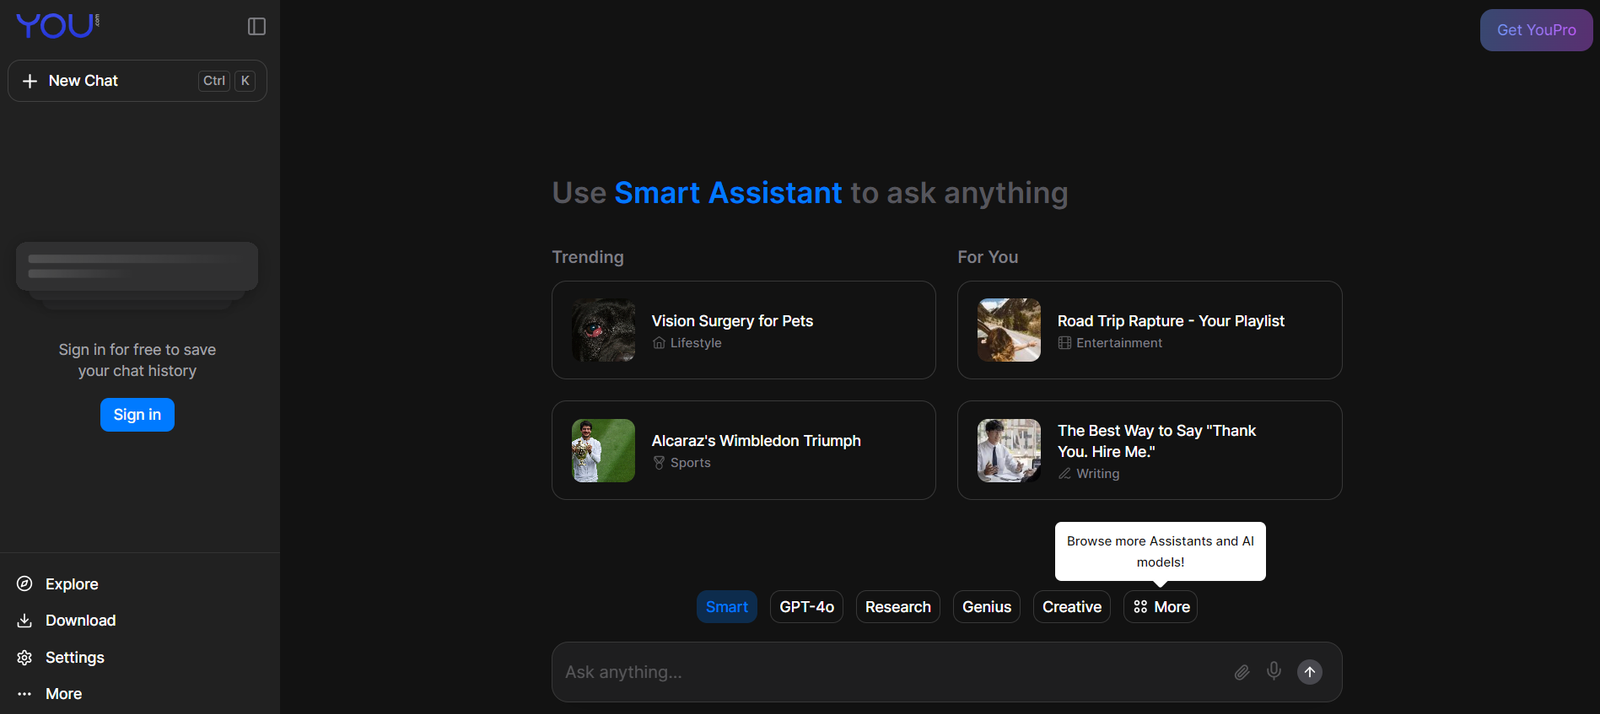Image resolution: width=1600 pixels, height=714 pixels.
Task: Open Settings in the sidebar
Action: pyautogui.click(x=74, y=657)
